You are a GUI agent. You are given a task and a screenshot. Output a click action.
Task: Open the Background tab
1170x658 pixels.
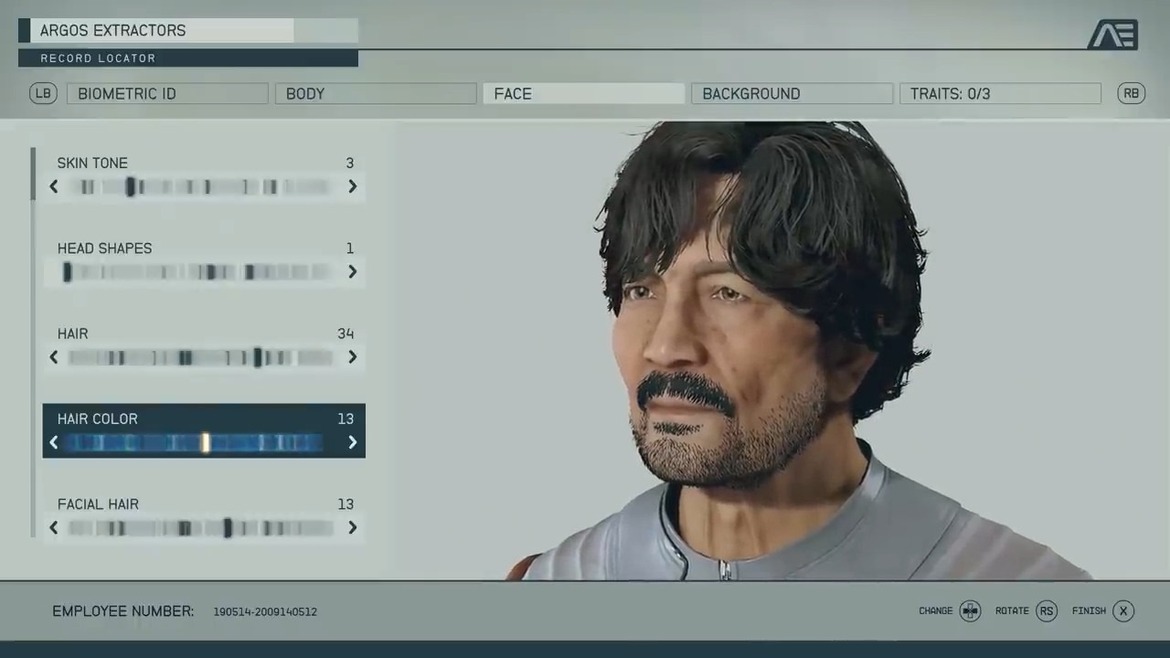pos(792,93)
